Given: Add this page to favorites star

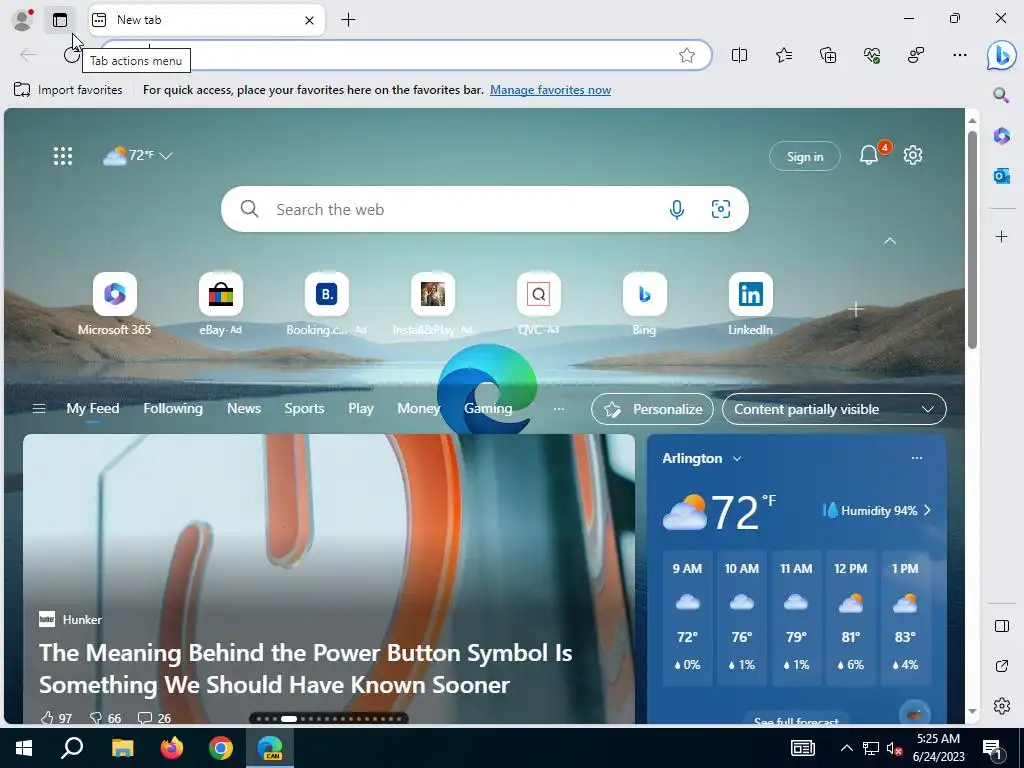Looking at the screenshot, I should 687,56.
